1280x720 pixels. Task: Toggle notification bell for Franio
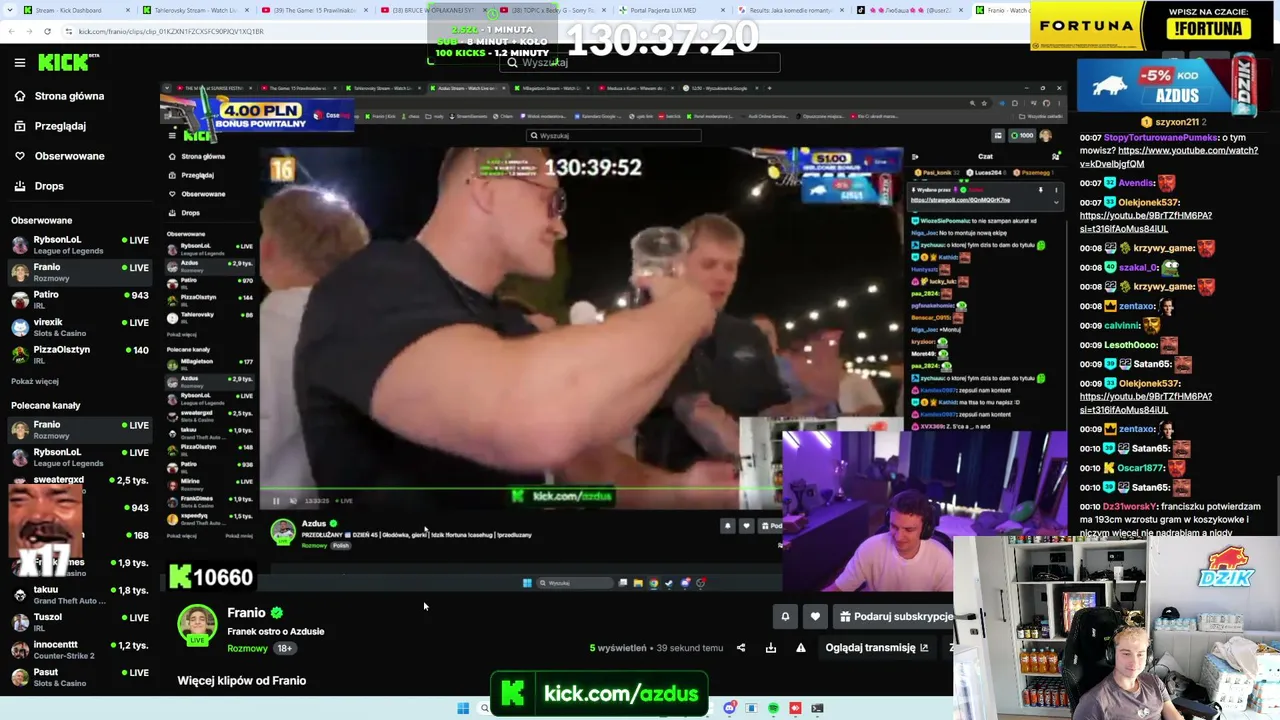pos(785,617)
